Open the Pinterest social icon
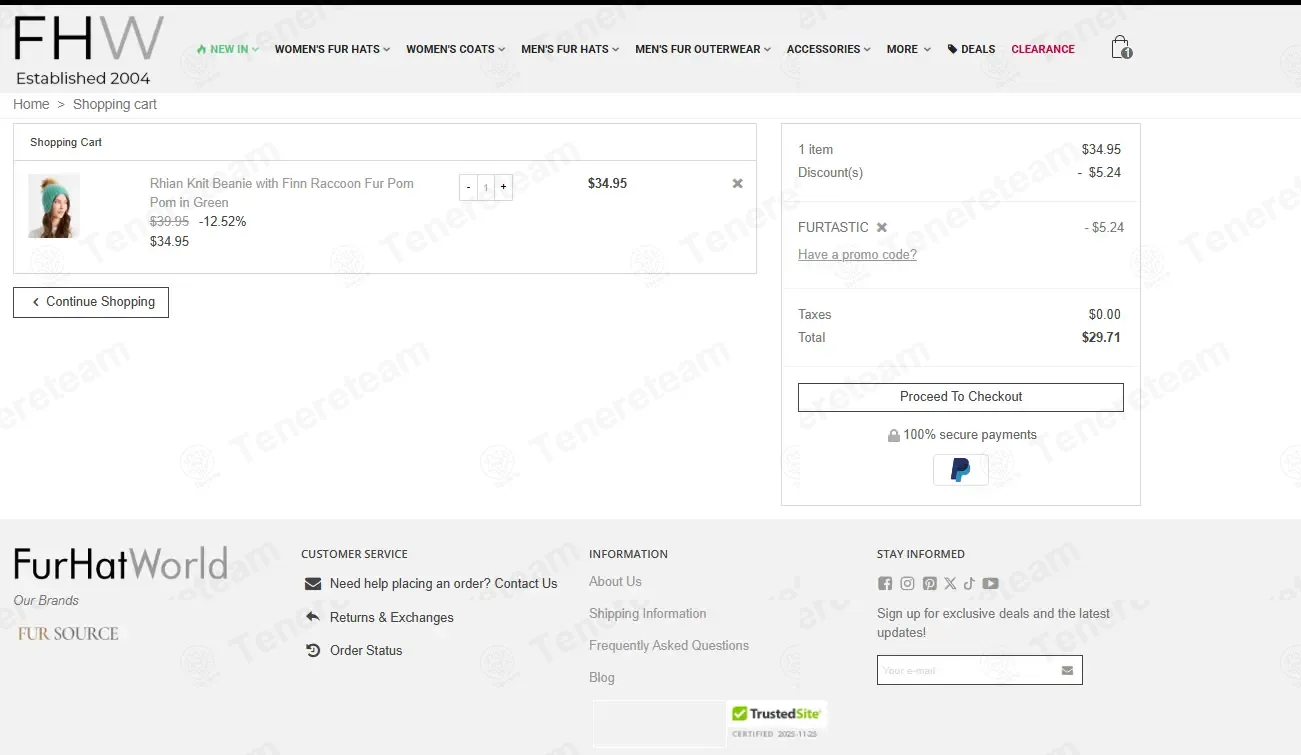This screenshot has height=755, width=1301. [930, 583]
